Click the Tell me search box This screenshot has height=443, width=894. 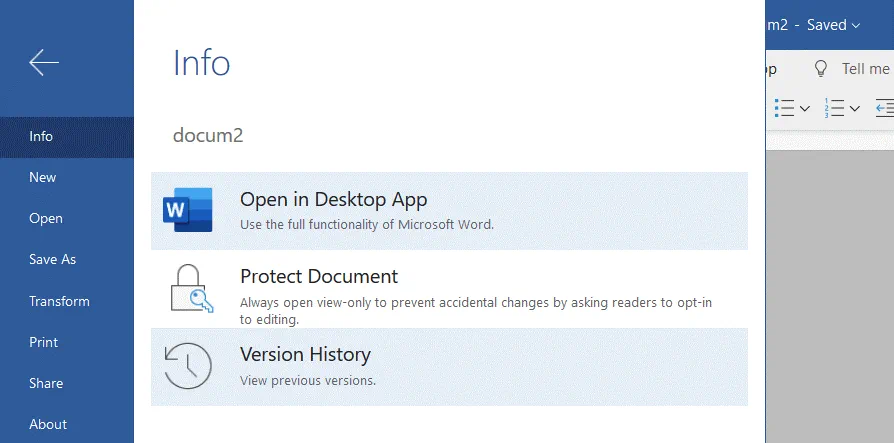(x=865, y=68)
